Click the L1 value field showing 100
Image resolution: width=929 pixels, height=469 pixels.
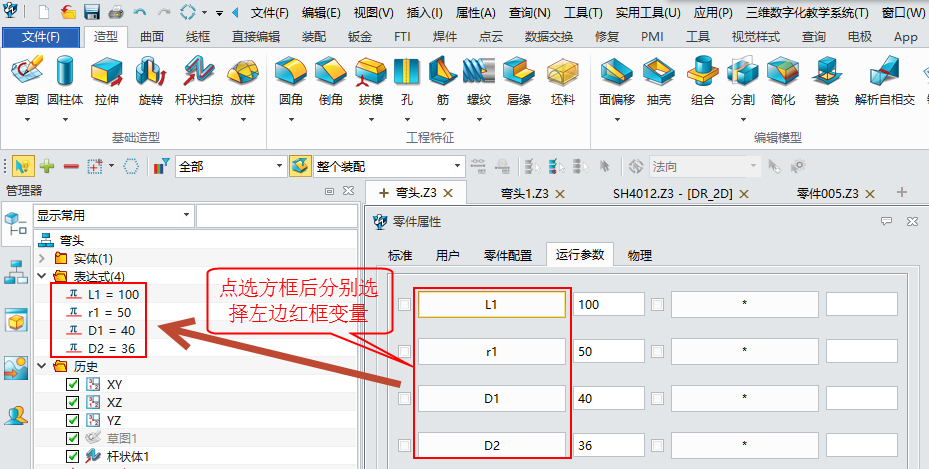609,304
